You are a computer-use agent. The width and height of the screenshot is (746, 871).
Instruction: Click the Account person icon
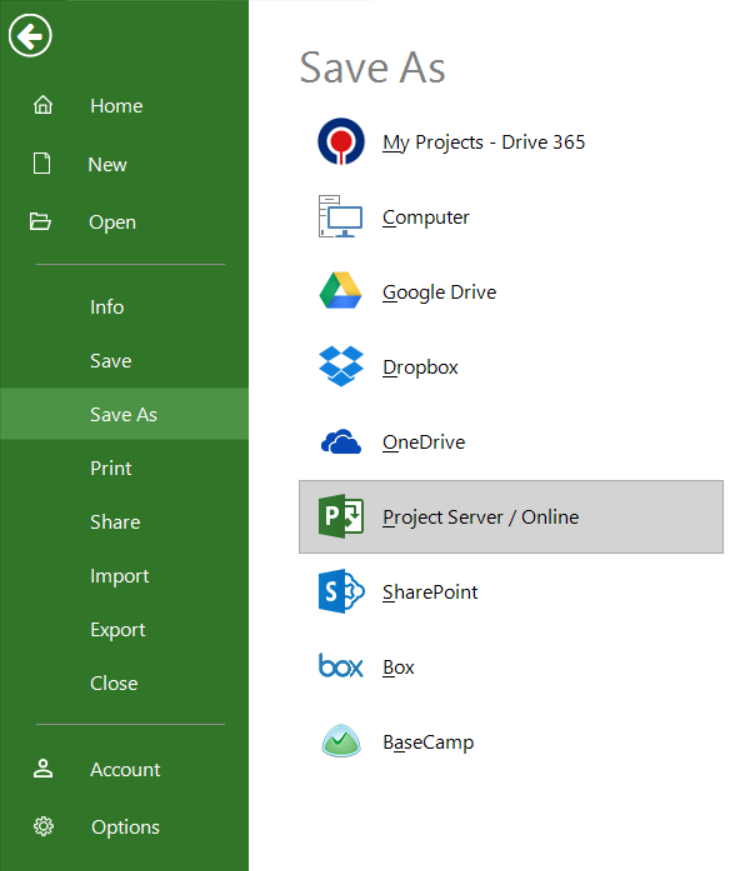click(x=42, y=769)
